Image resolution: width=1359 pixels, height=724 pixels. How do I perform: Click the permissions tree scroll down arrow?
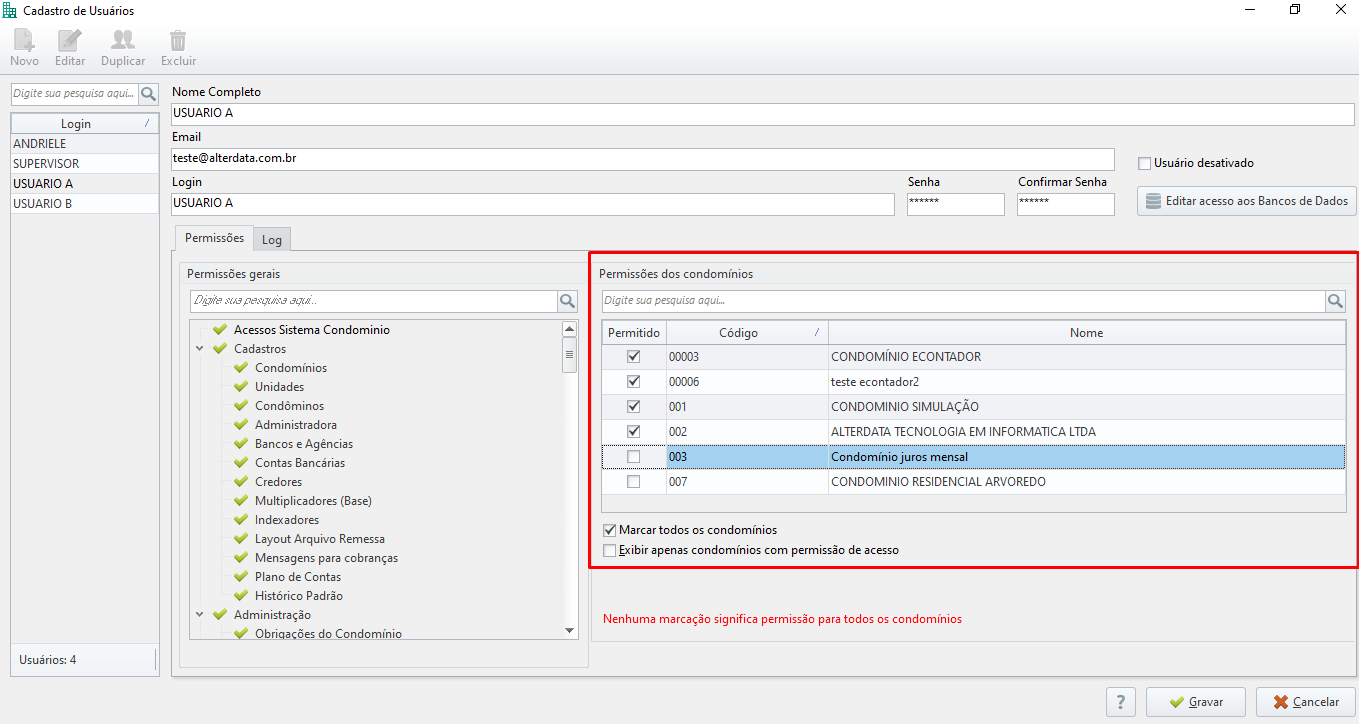[570, 631]
